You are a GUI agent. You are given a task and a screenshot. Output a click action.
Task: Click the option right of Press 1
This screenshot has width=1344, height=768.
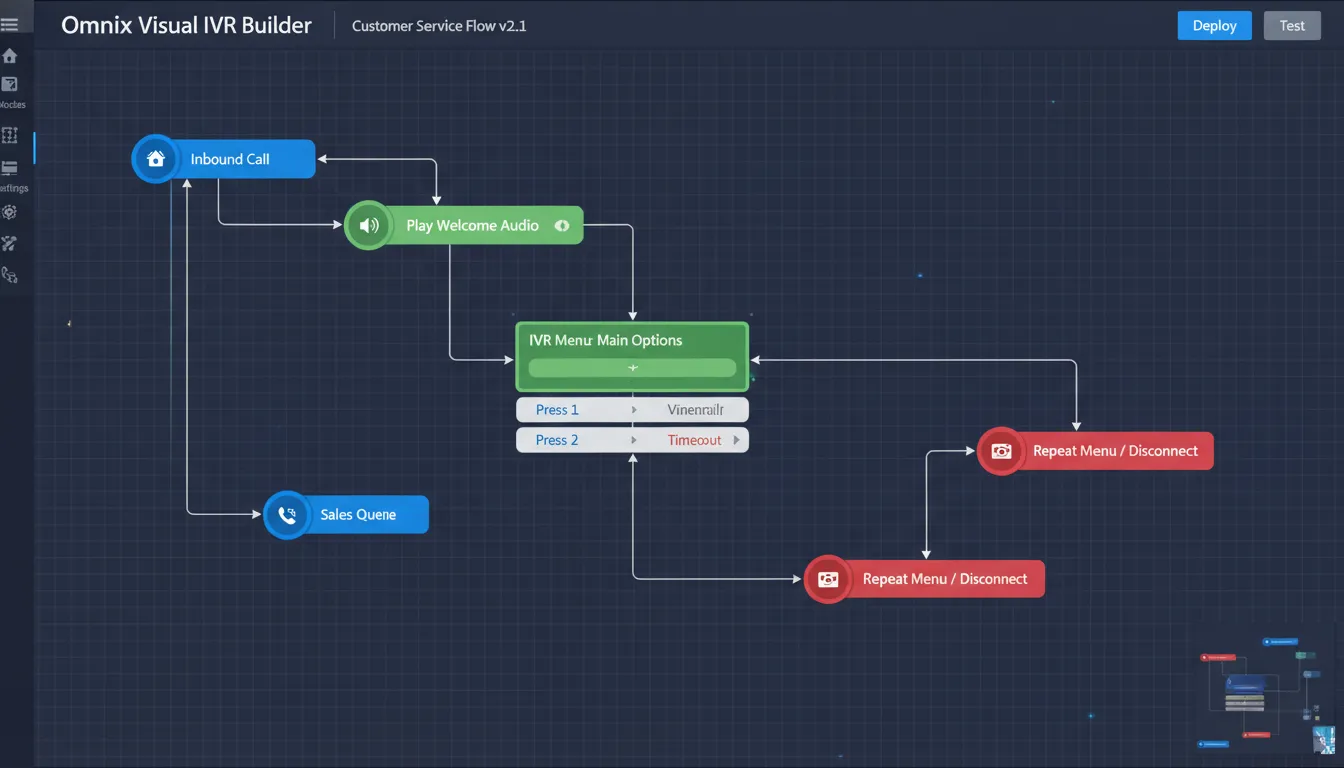[695, 410]
